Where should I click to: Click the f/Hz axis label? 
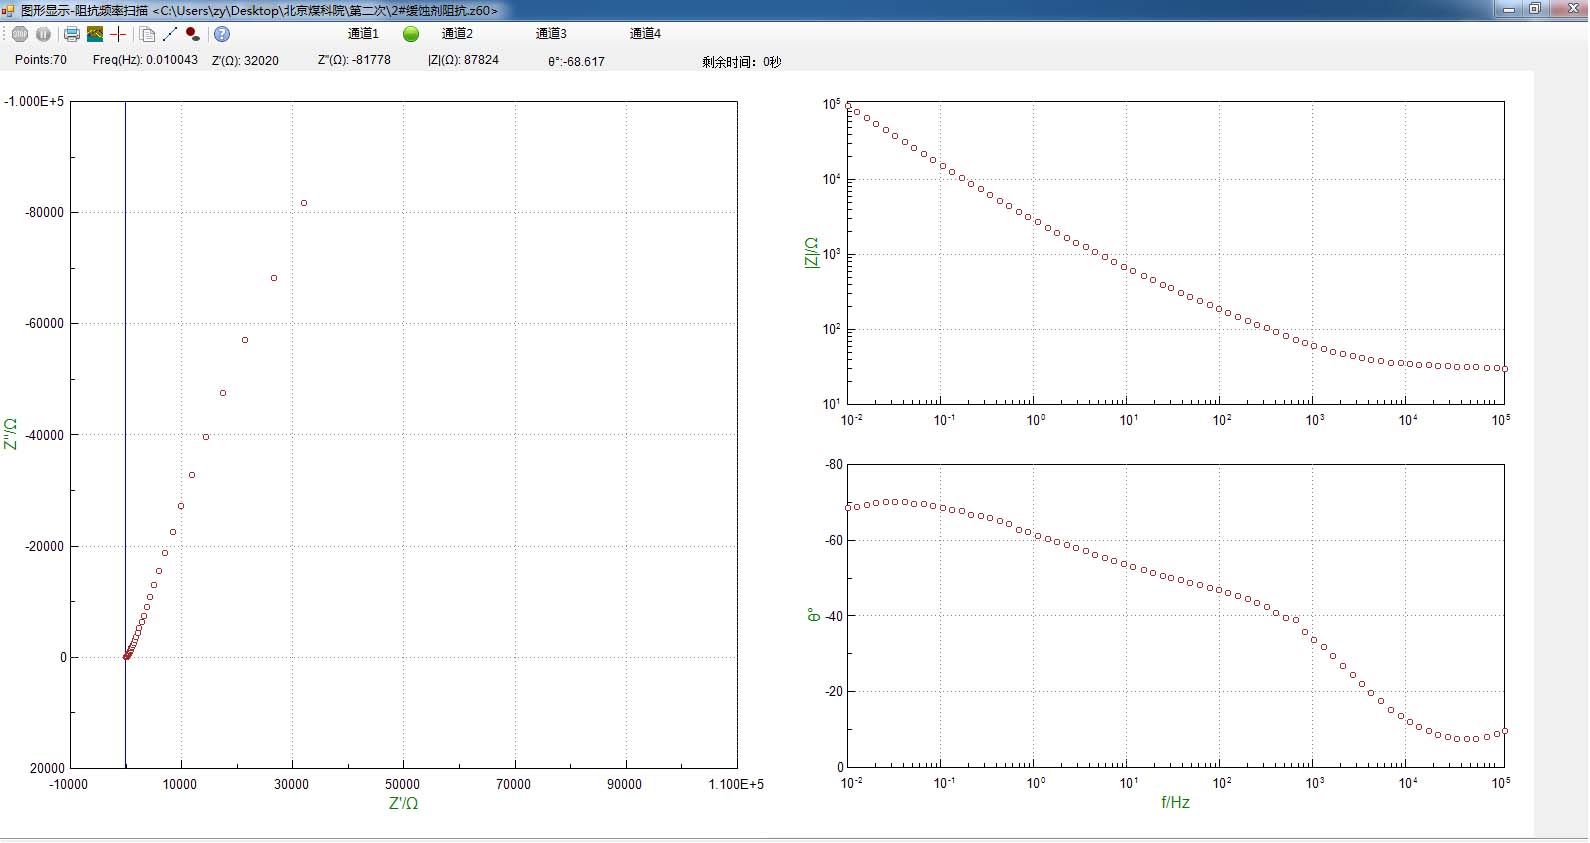click(x=1175, y=802)
